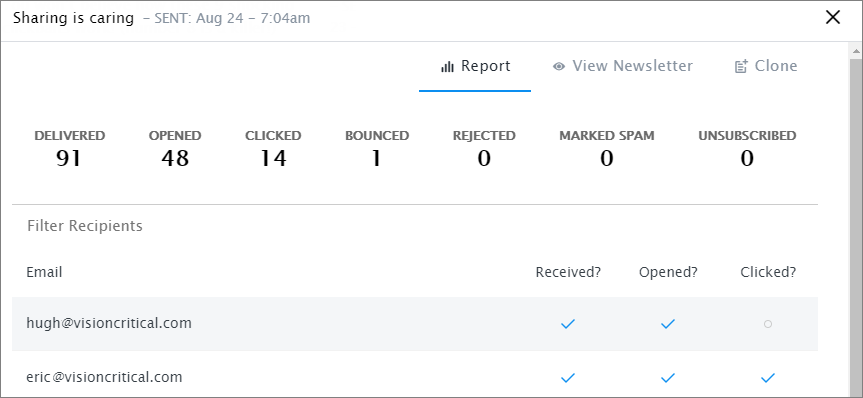863x398 pixels.
Task: Switch to the Report tab
Action: pos(475,67)
